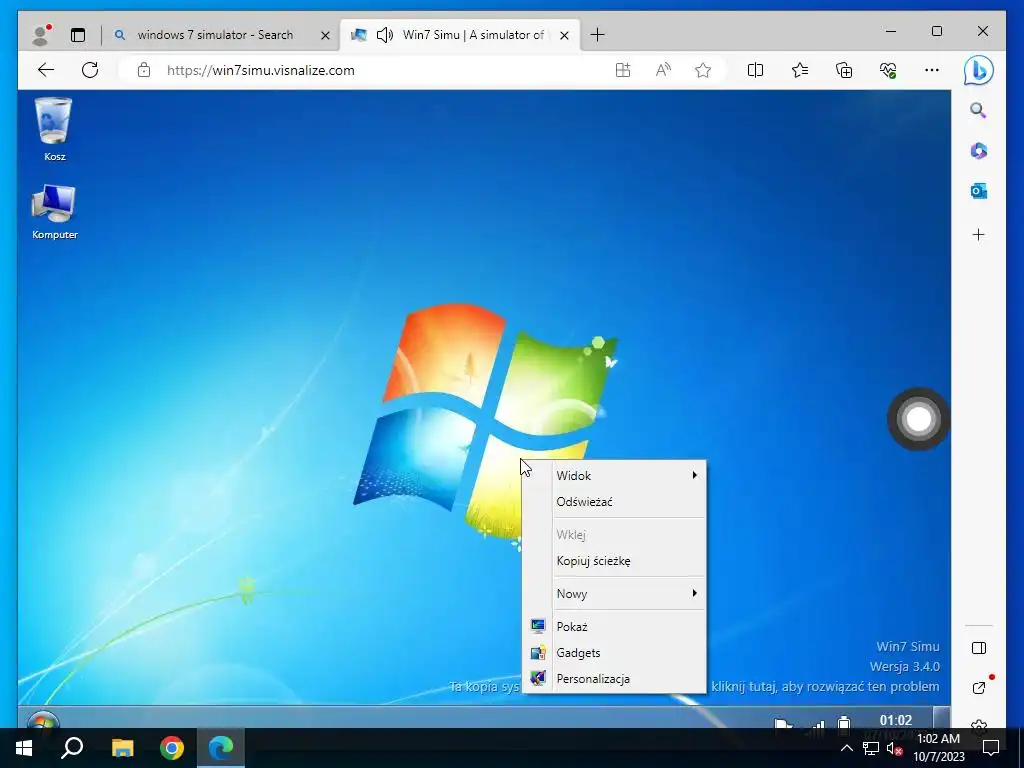This screenshot has width=1024, height=768.
Task: Click the hide sidebar panel icon
Action: click(978, 648)
